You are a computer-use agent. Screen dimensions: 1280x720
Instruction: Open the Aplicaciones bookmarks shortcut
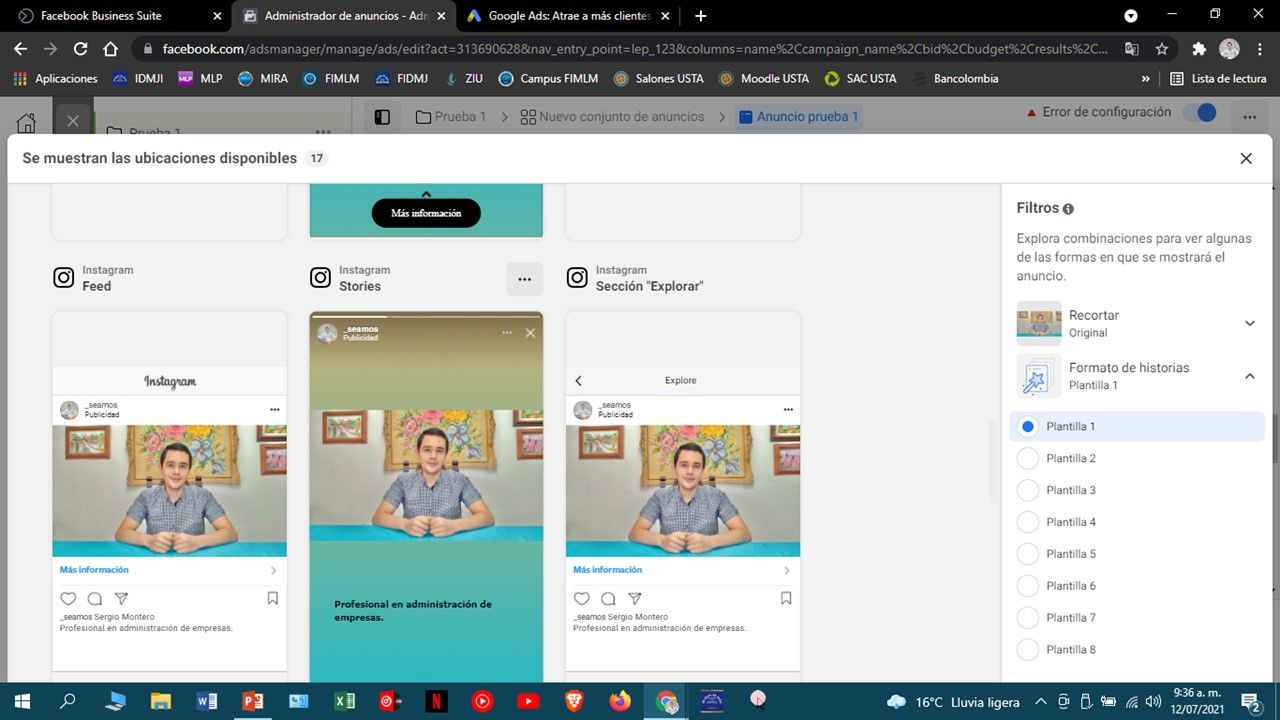[x=56, y=78]
